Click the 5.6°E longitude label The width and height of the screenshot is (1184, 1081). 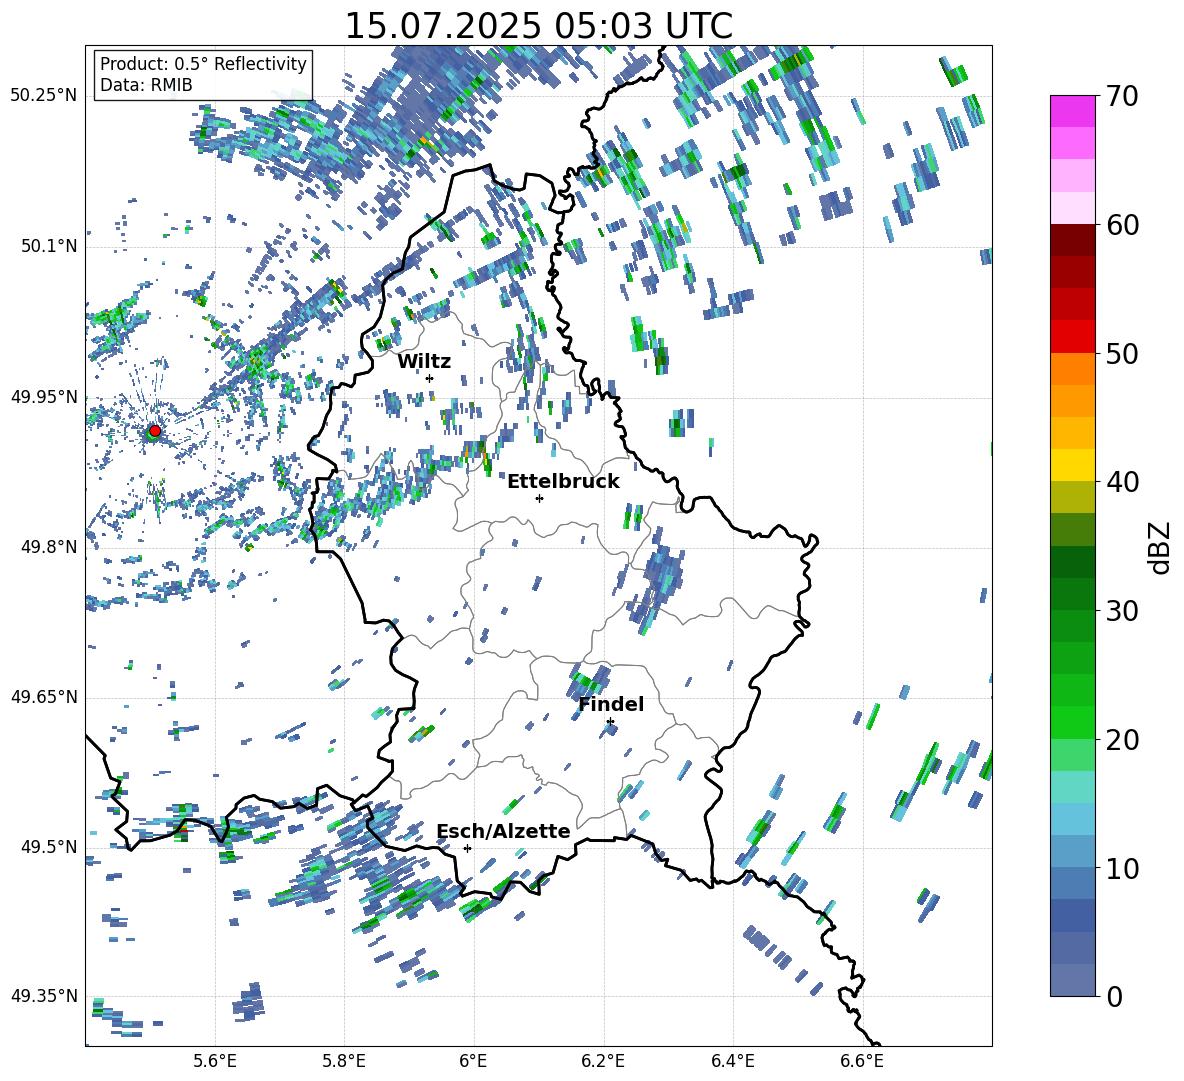[215, 1061]
